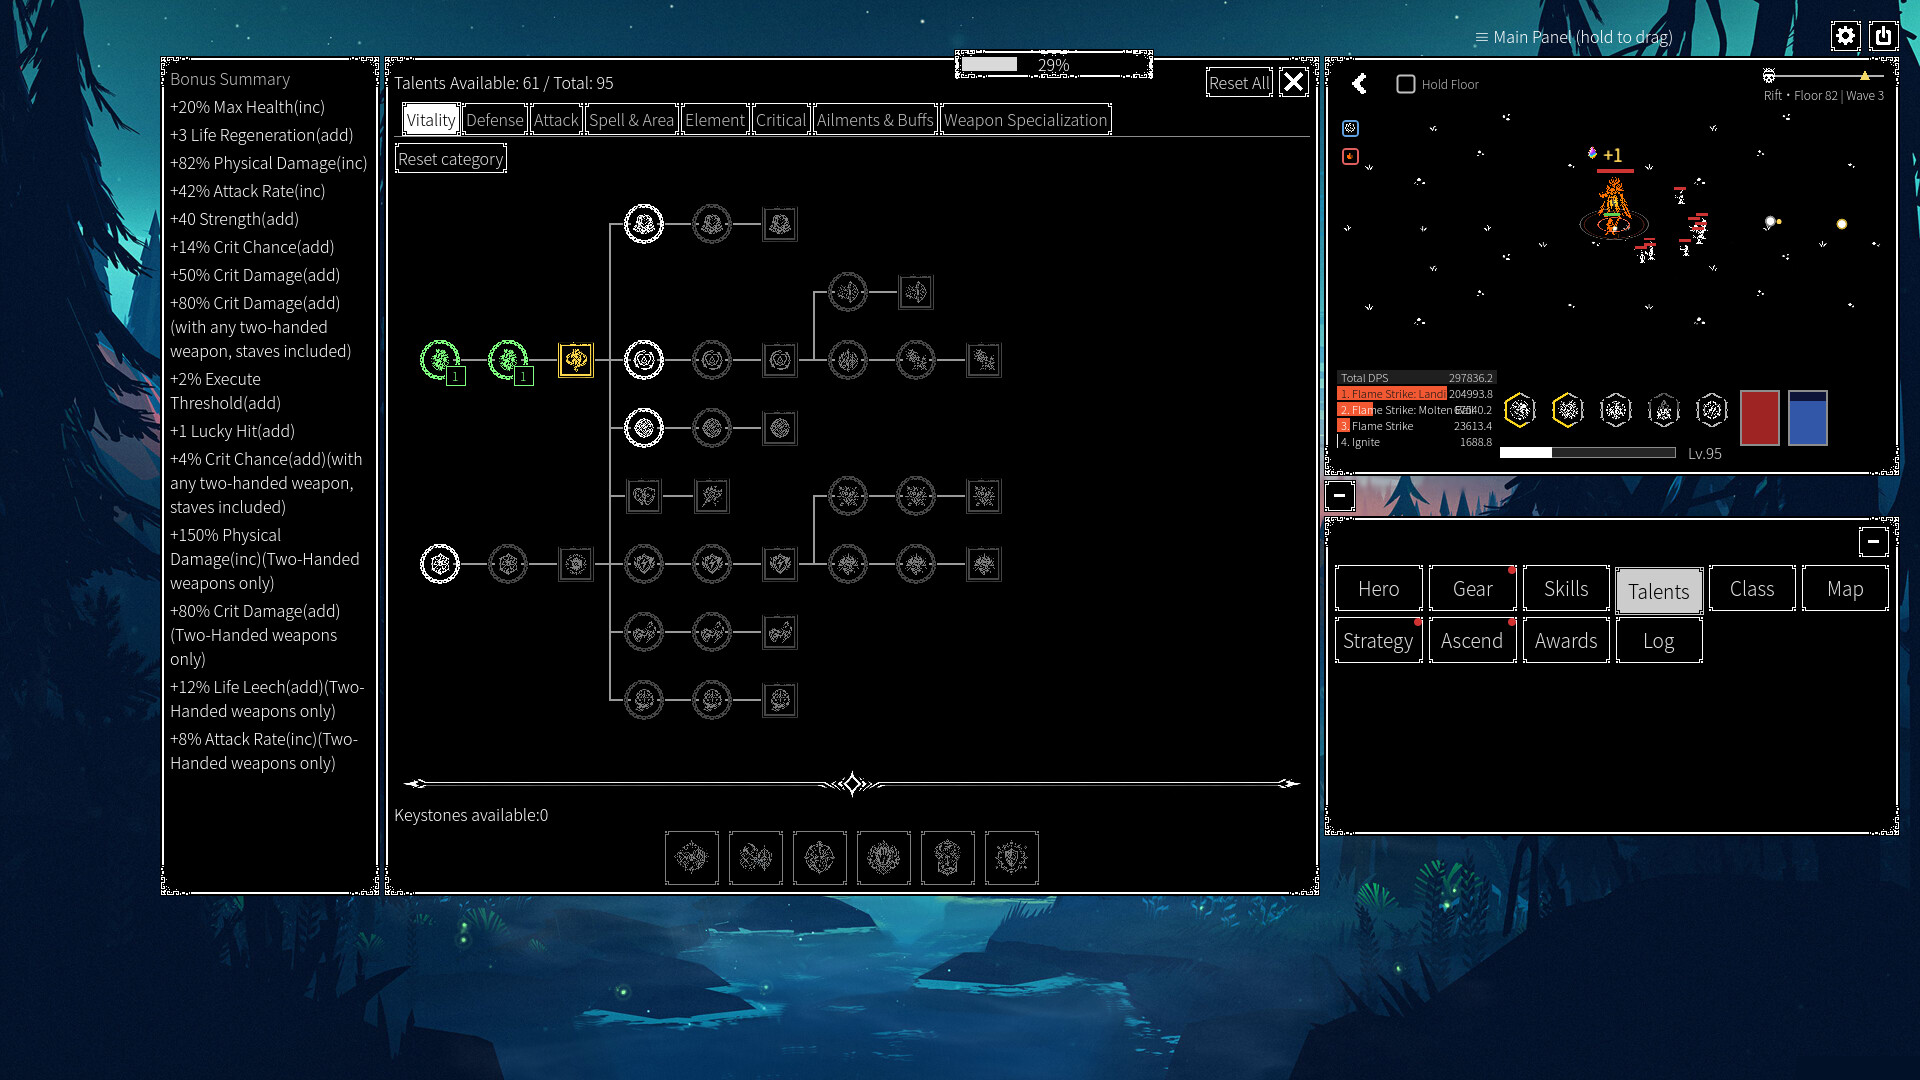This screenshot has height=1080, width=1920.
Task: Click the top white-ringed talent node
Action: click(644, 224)
